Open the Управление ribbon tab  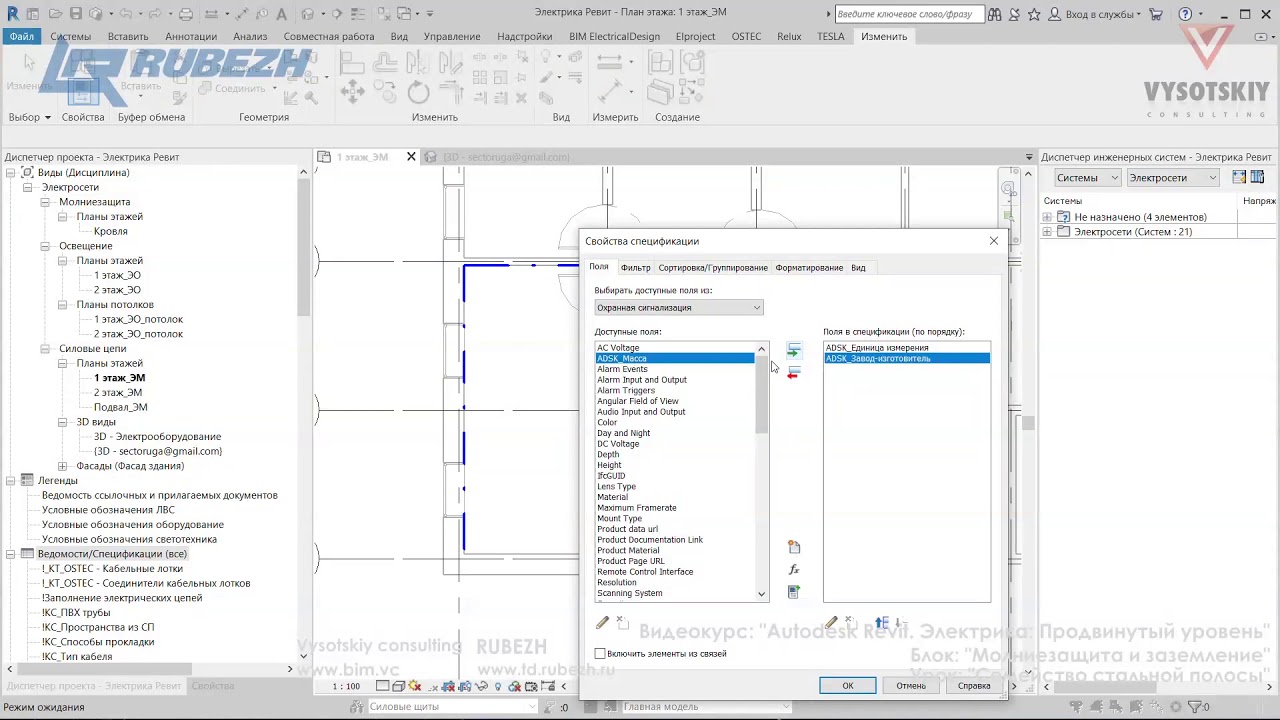(x=452, y=36)
